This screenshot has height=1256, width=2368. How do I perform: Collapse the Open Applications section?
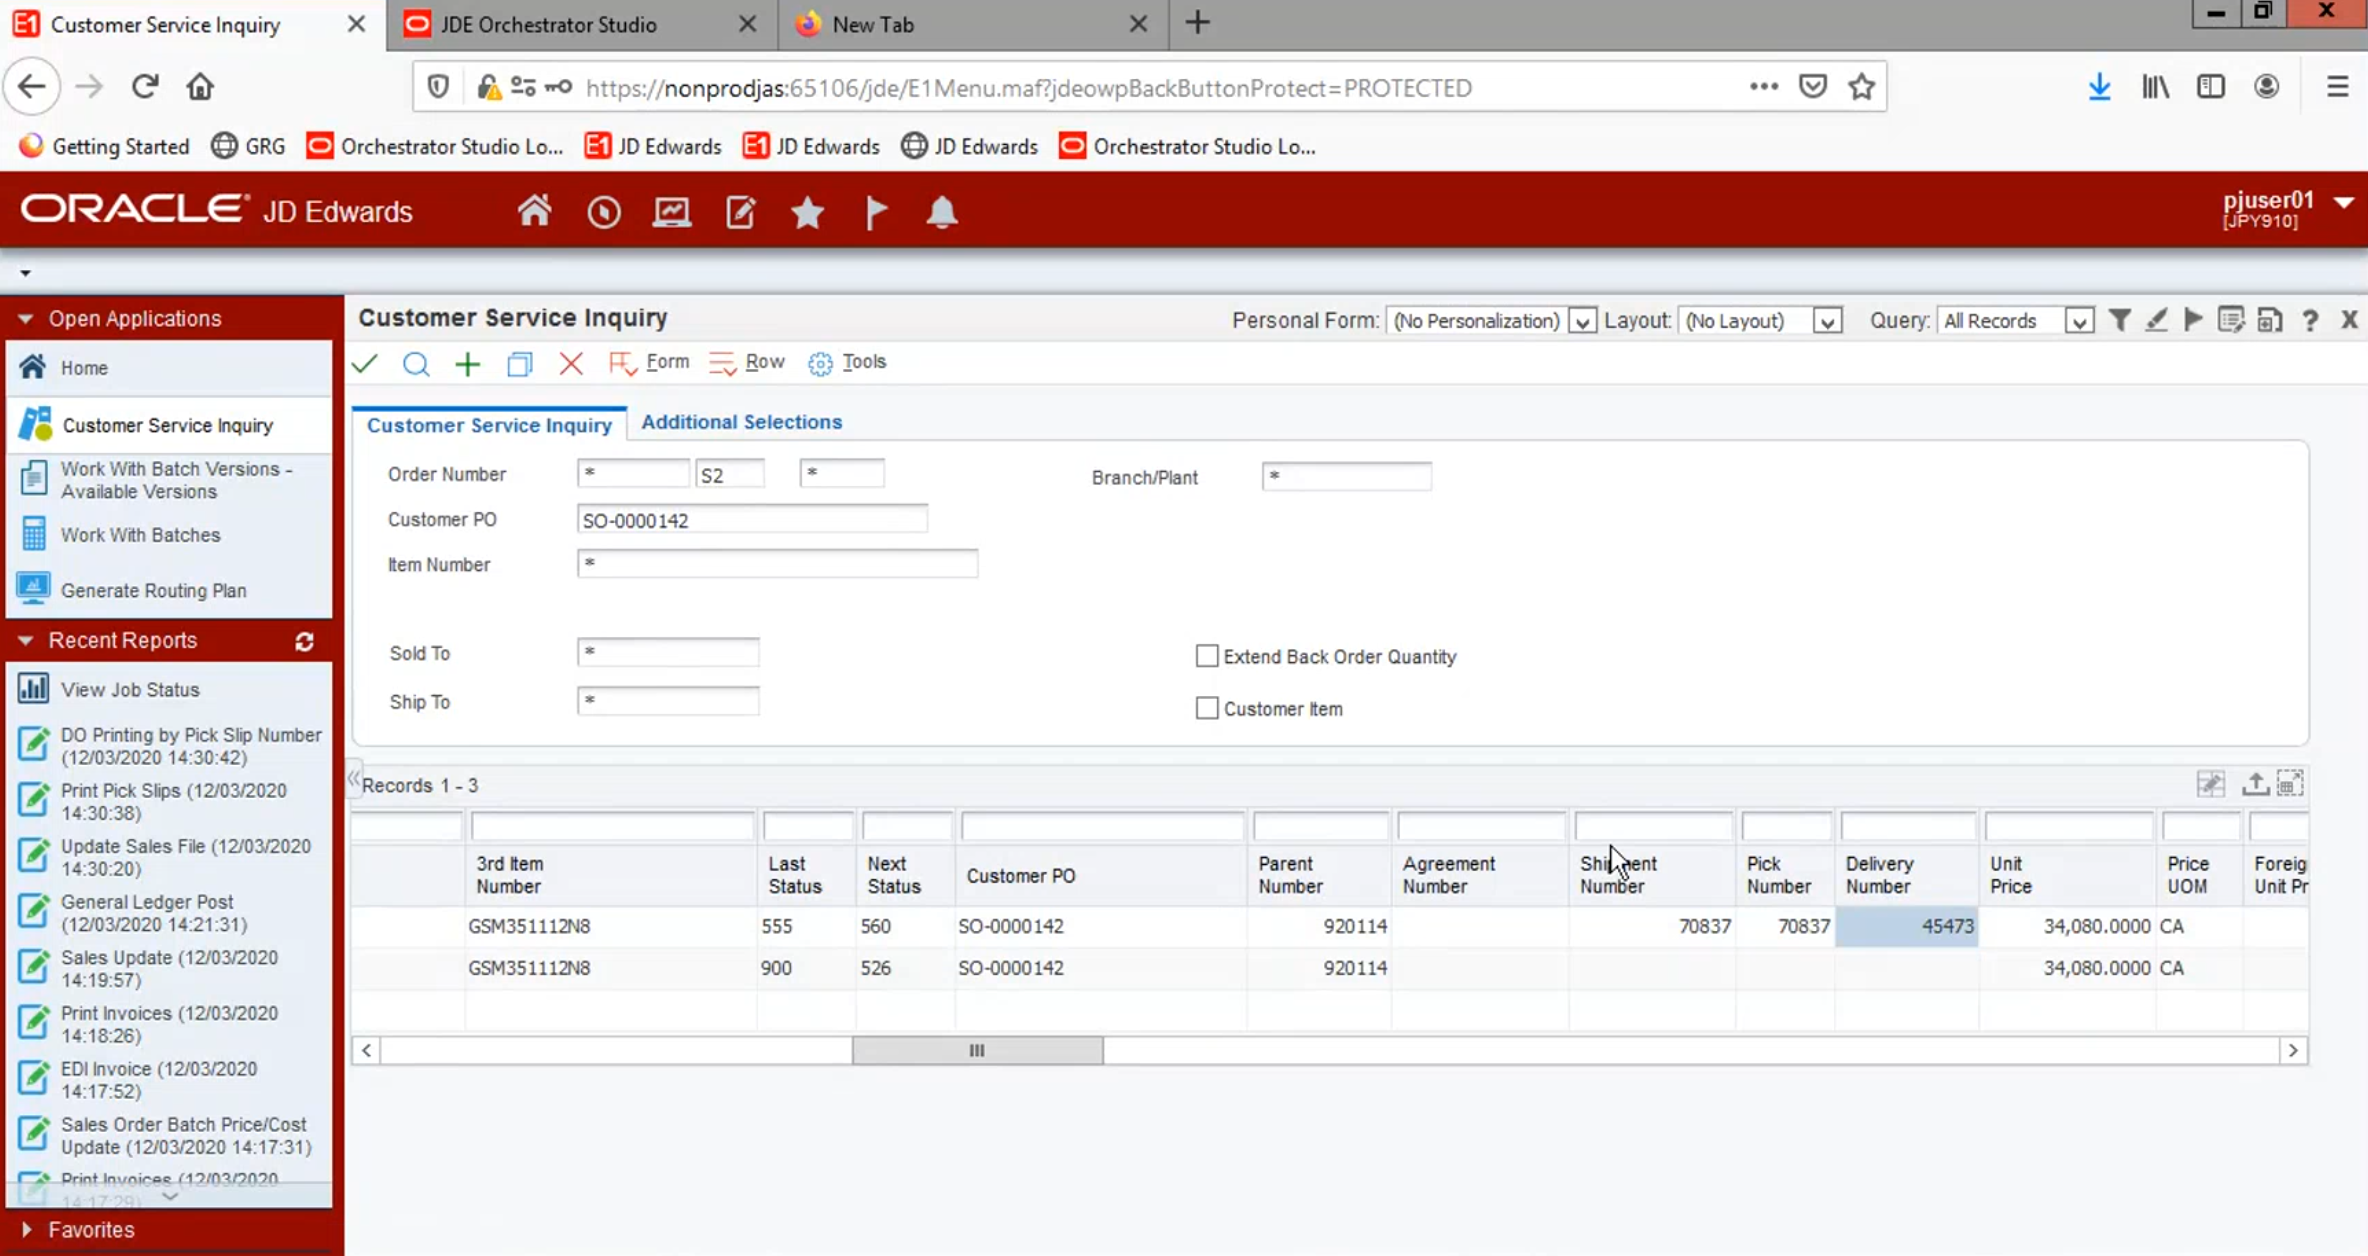coord(26,319)
